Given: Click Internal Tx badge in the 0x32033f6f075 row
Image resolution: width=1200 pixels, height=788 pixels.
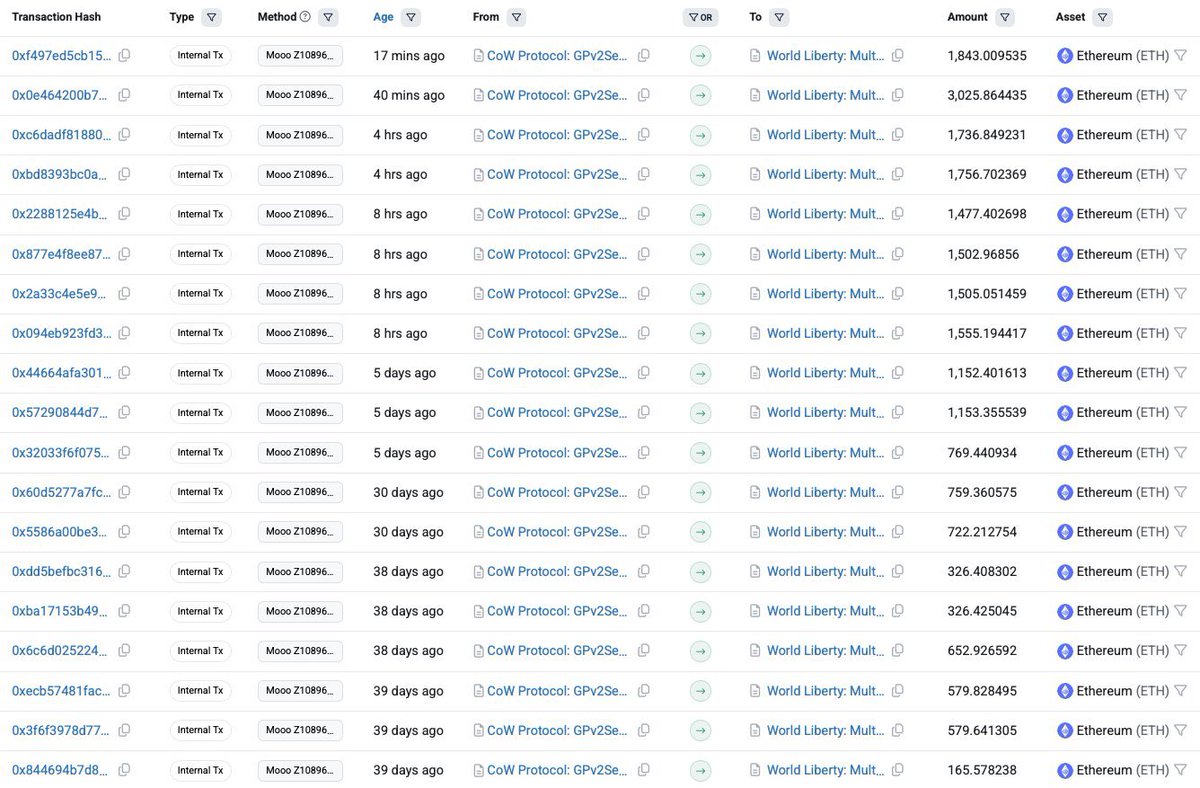Looking at the screenshot, I should [x=200, y=452].
